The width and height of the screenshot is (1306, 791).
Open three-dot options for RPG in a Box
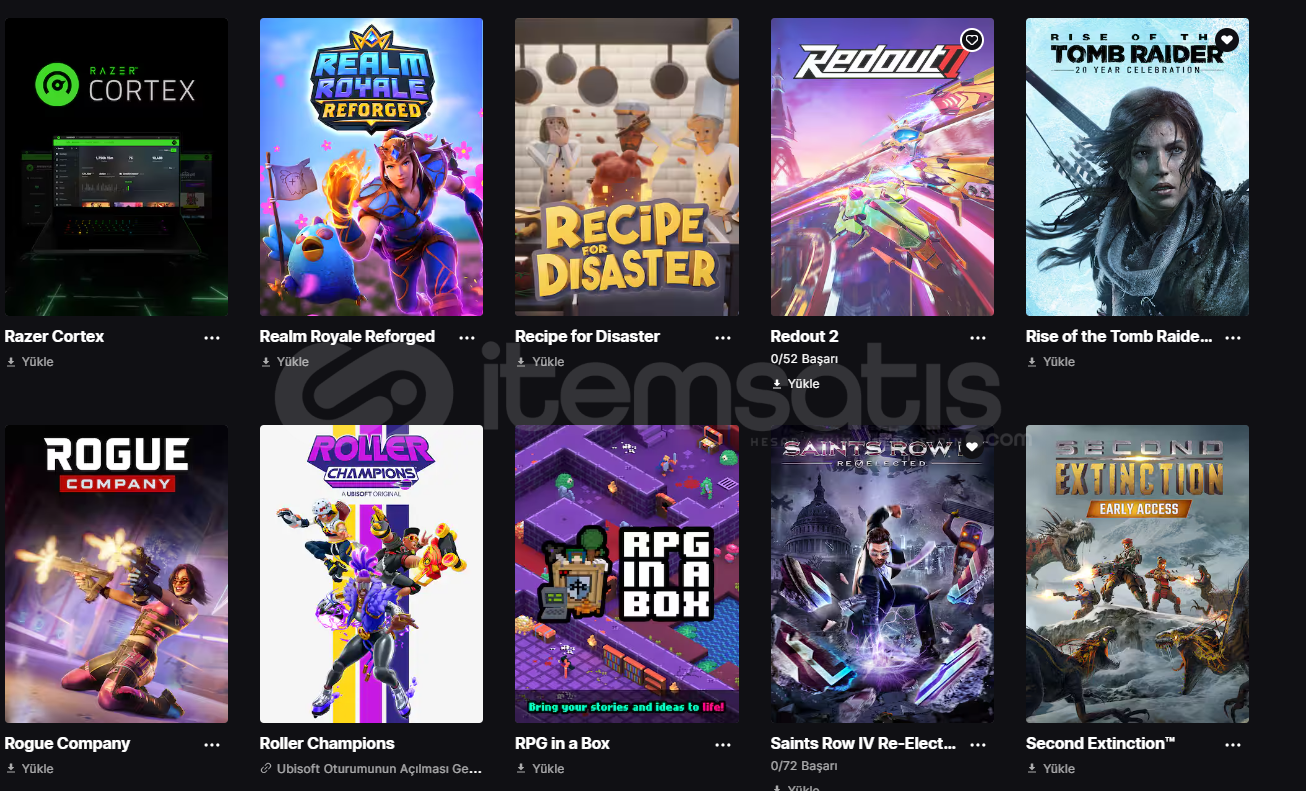click(723, 745)
